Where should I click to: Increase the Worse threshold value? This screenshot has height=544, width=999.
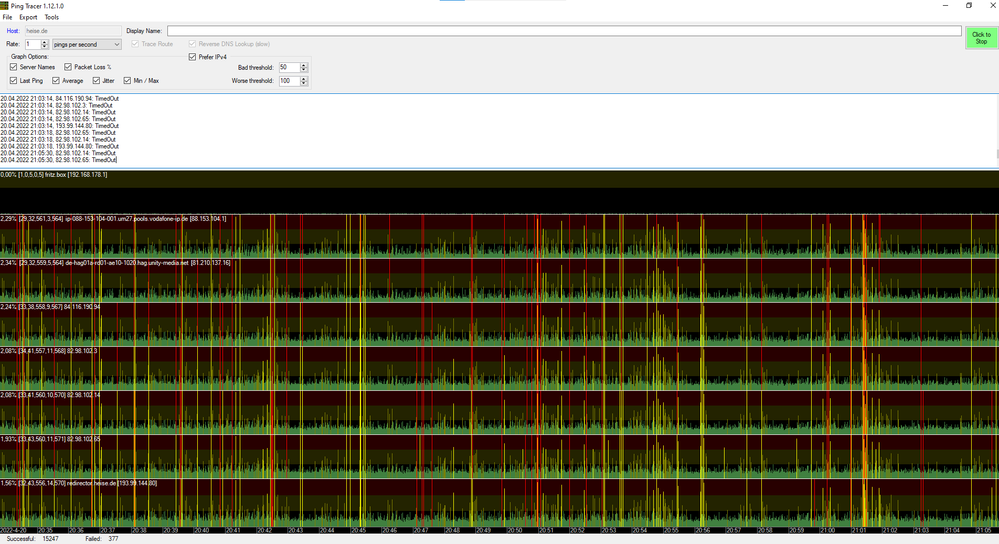pyautogui.click(x=304, y=78)
